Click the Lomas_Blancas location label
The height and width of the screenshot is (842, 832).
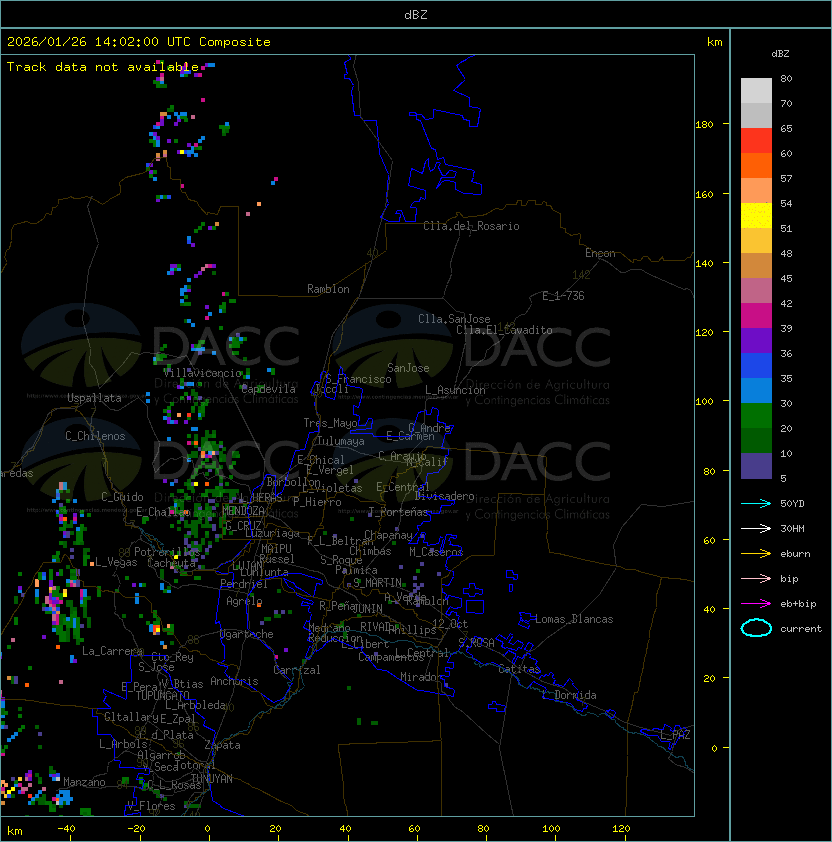pyautogui.click(x=574, y=619)
